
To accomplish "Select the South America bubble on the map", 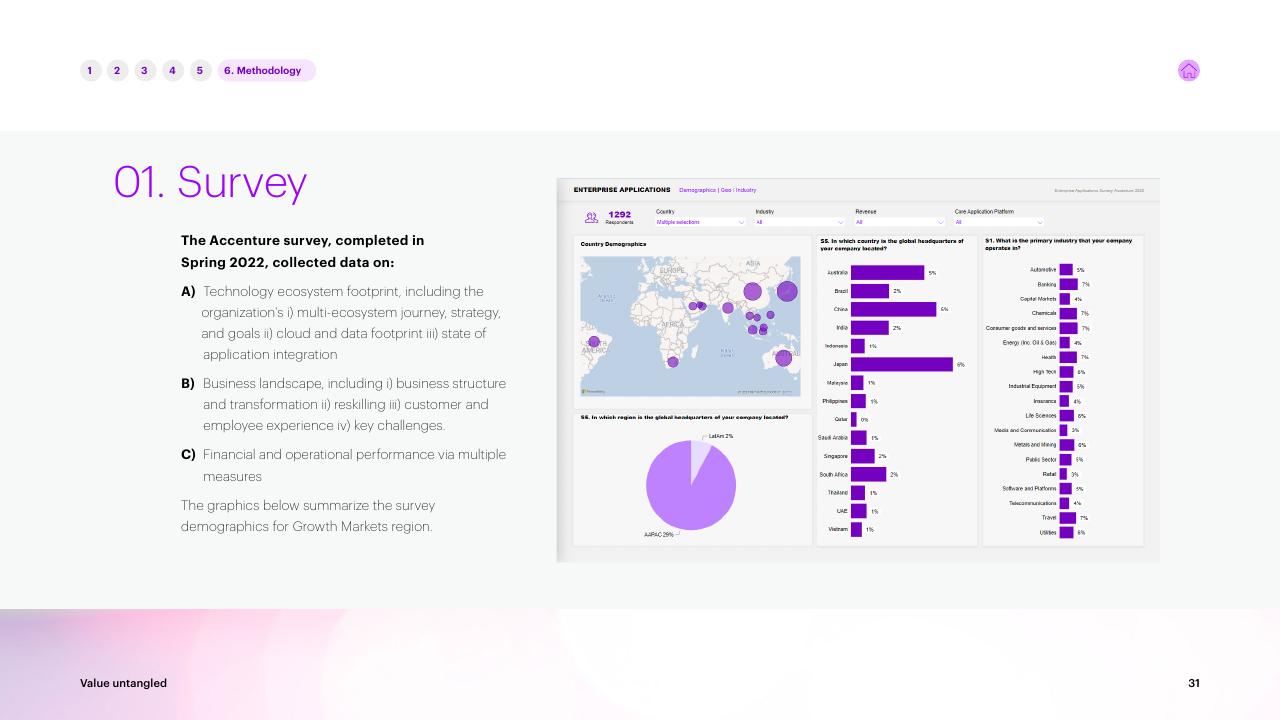I will (x=594, y=342).
